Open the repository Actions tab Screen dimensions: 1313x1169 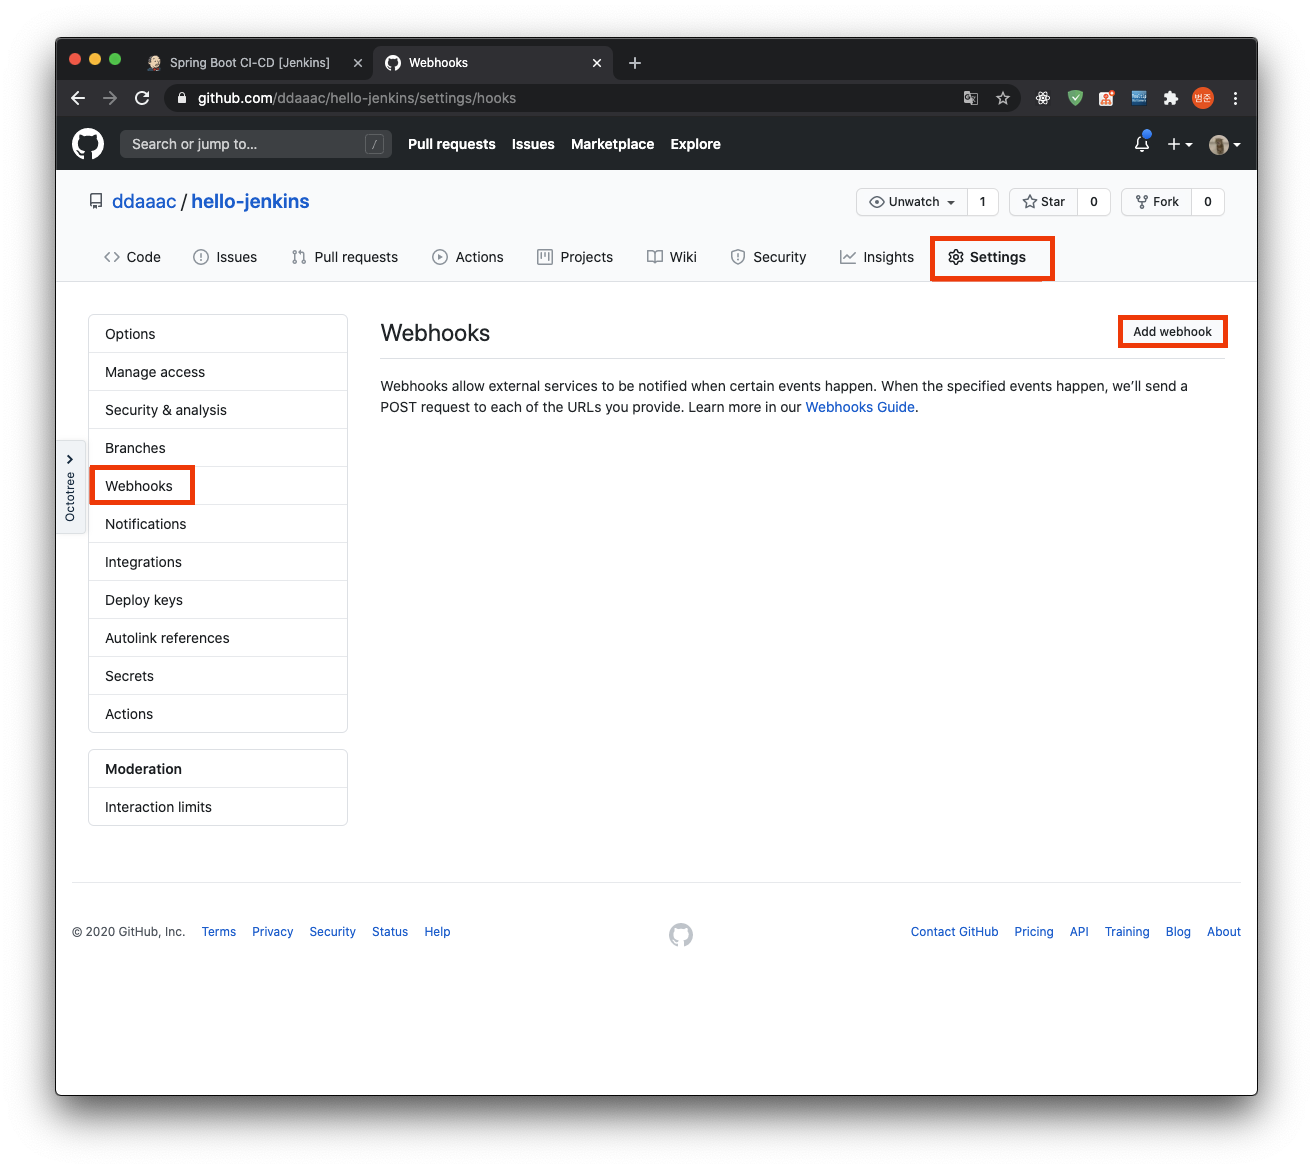[468, 257]
